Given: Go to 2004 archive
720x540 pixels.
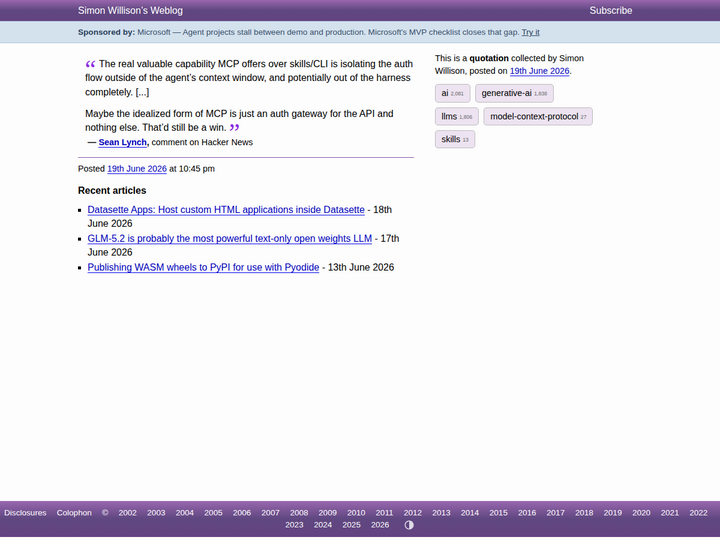Looking at the screenshot, I should coord(184,513).
